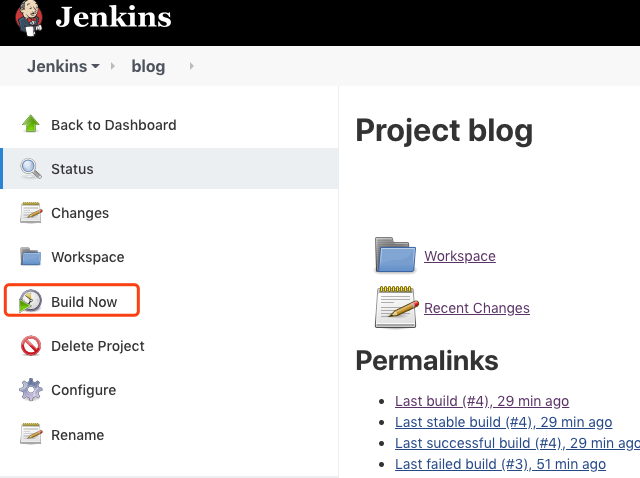Choose Rename in the sidebar

pyautogui.click(x=78, y=435)
